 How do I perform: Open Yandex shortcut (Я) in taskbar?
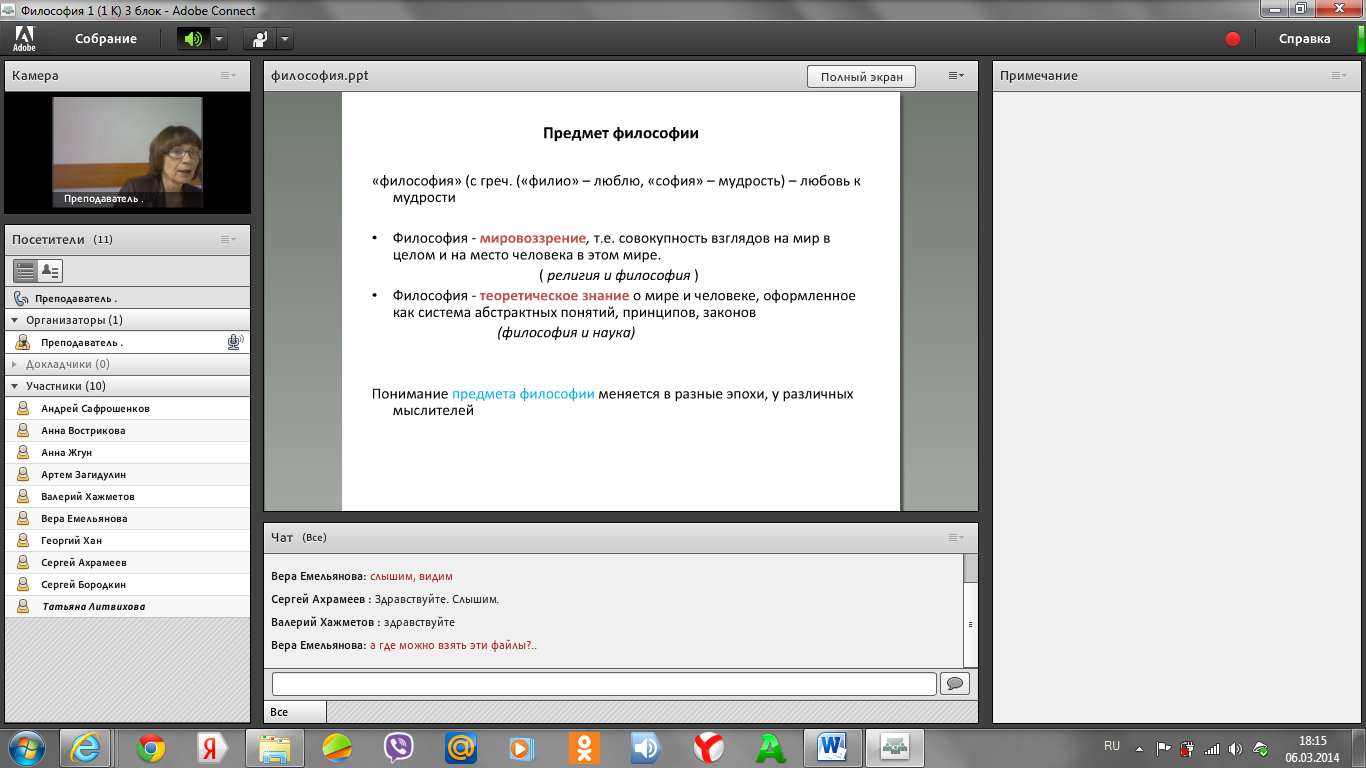[212, 747]
